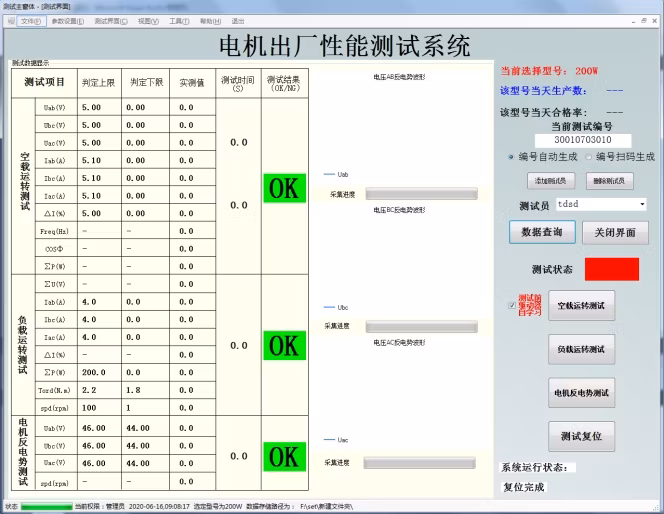Click 退出 in the menu bar

pos(238,20)
